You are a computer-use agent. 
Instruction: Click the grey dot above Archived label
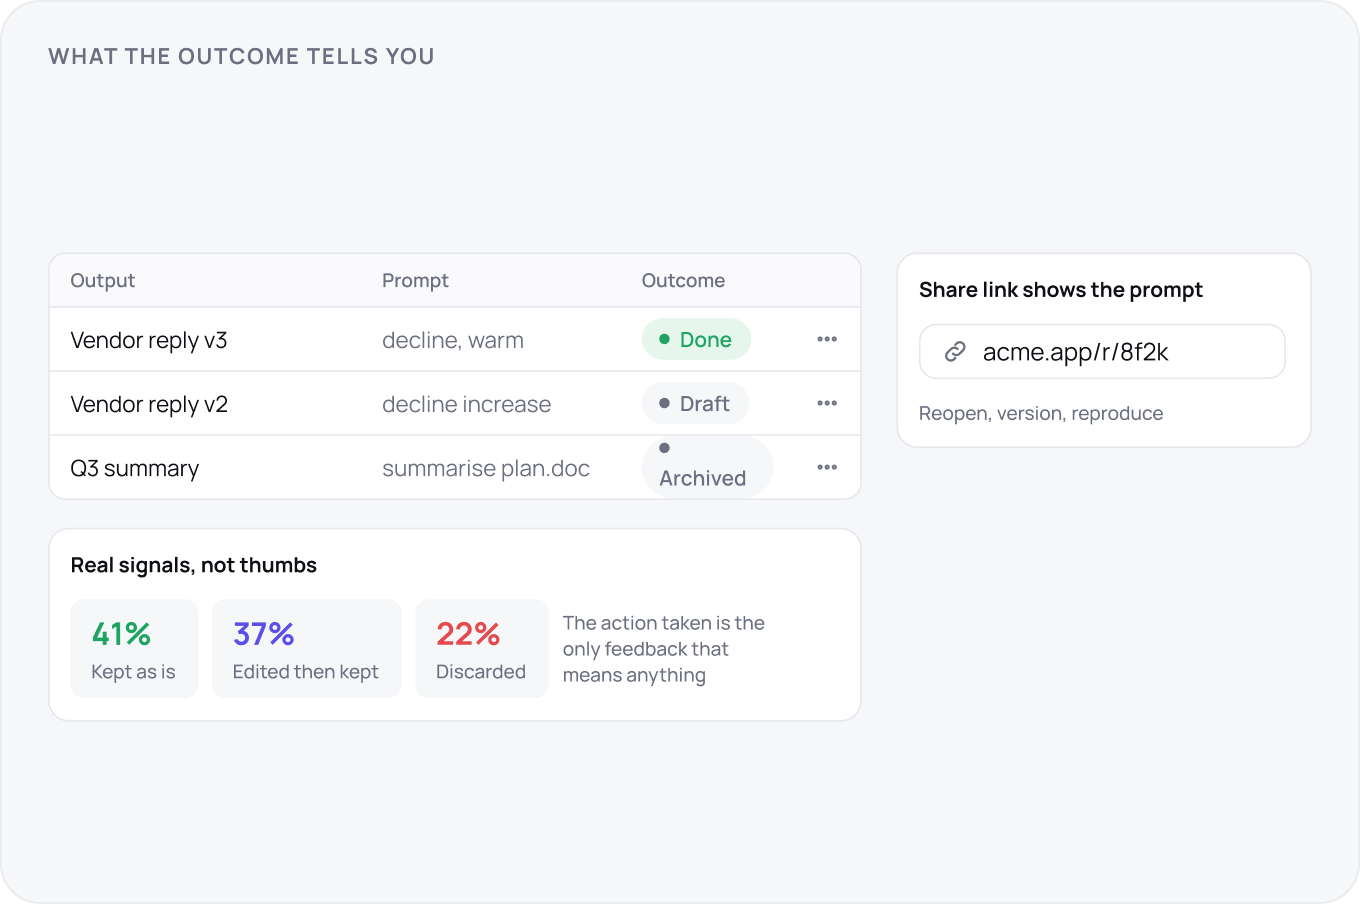664,448
